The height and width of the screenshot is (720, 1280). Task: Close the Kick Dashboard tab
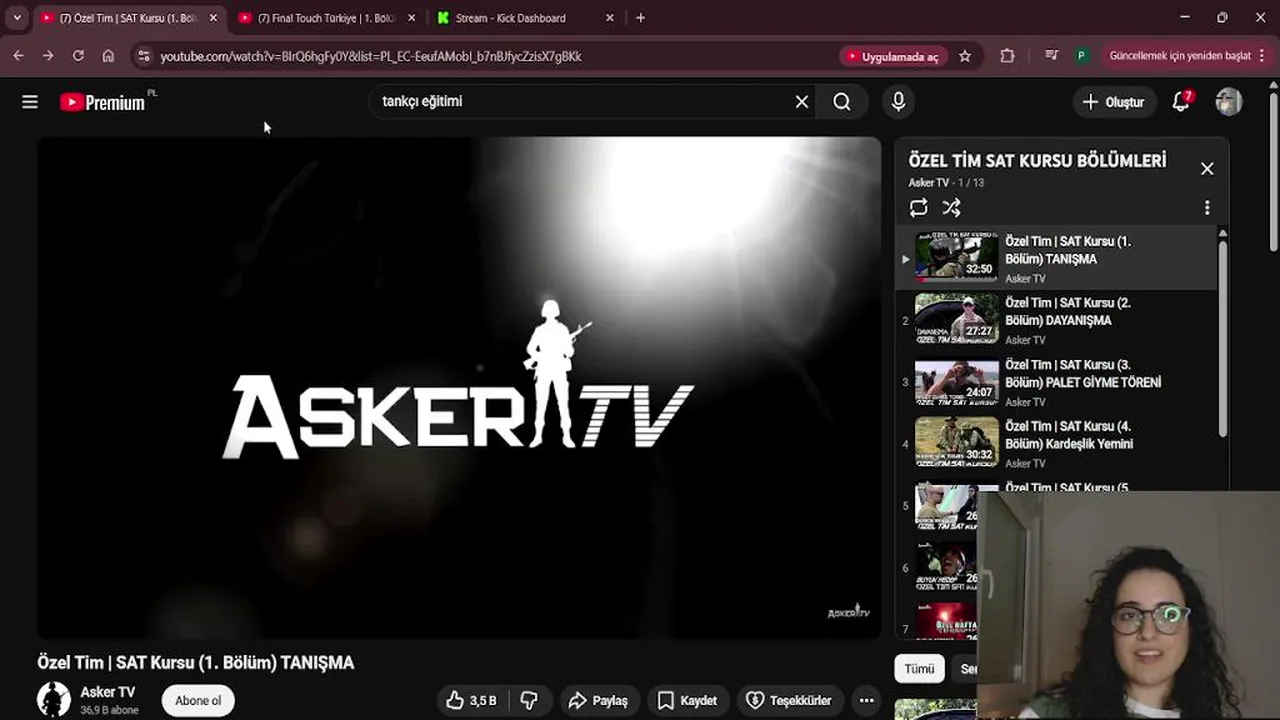[610, 18]
